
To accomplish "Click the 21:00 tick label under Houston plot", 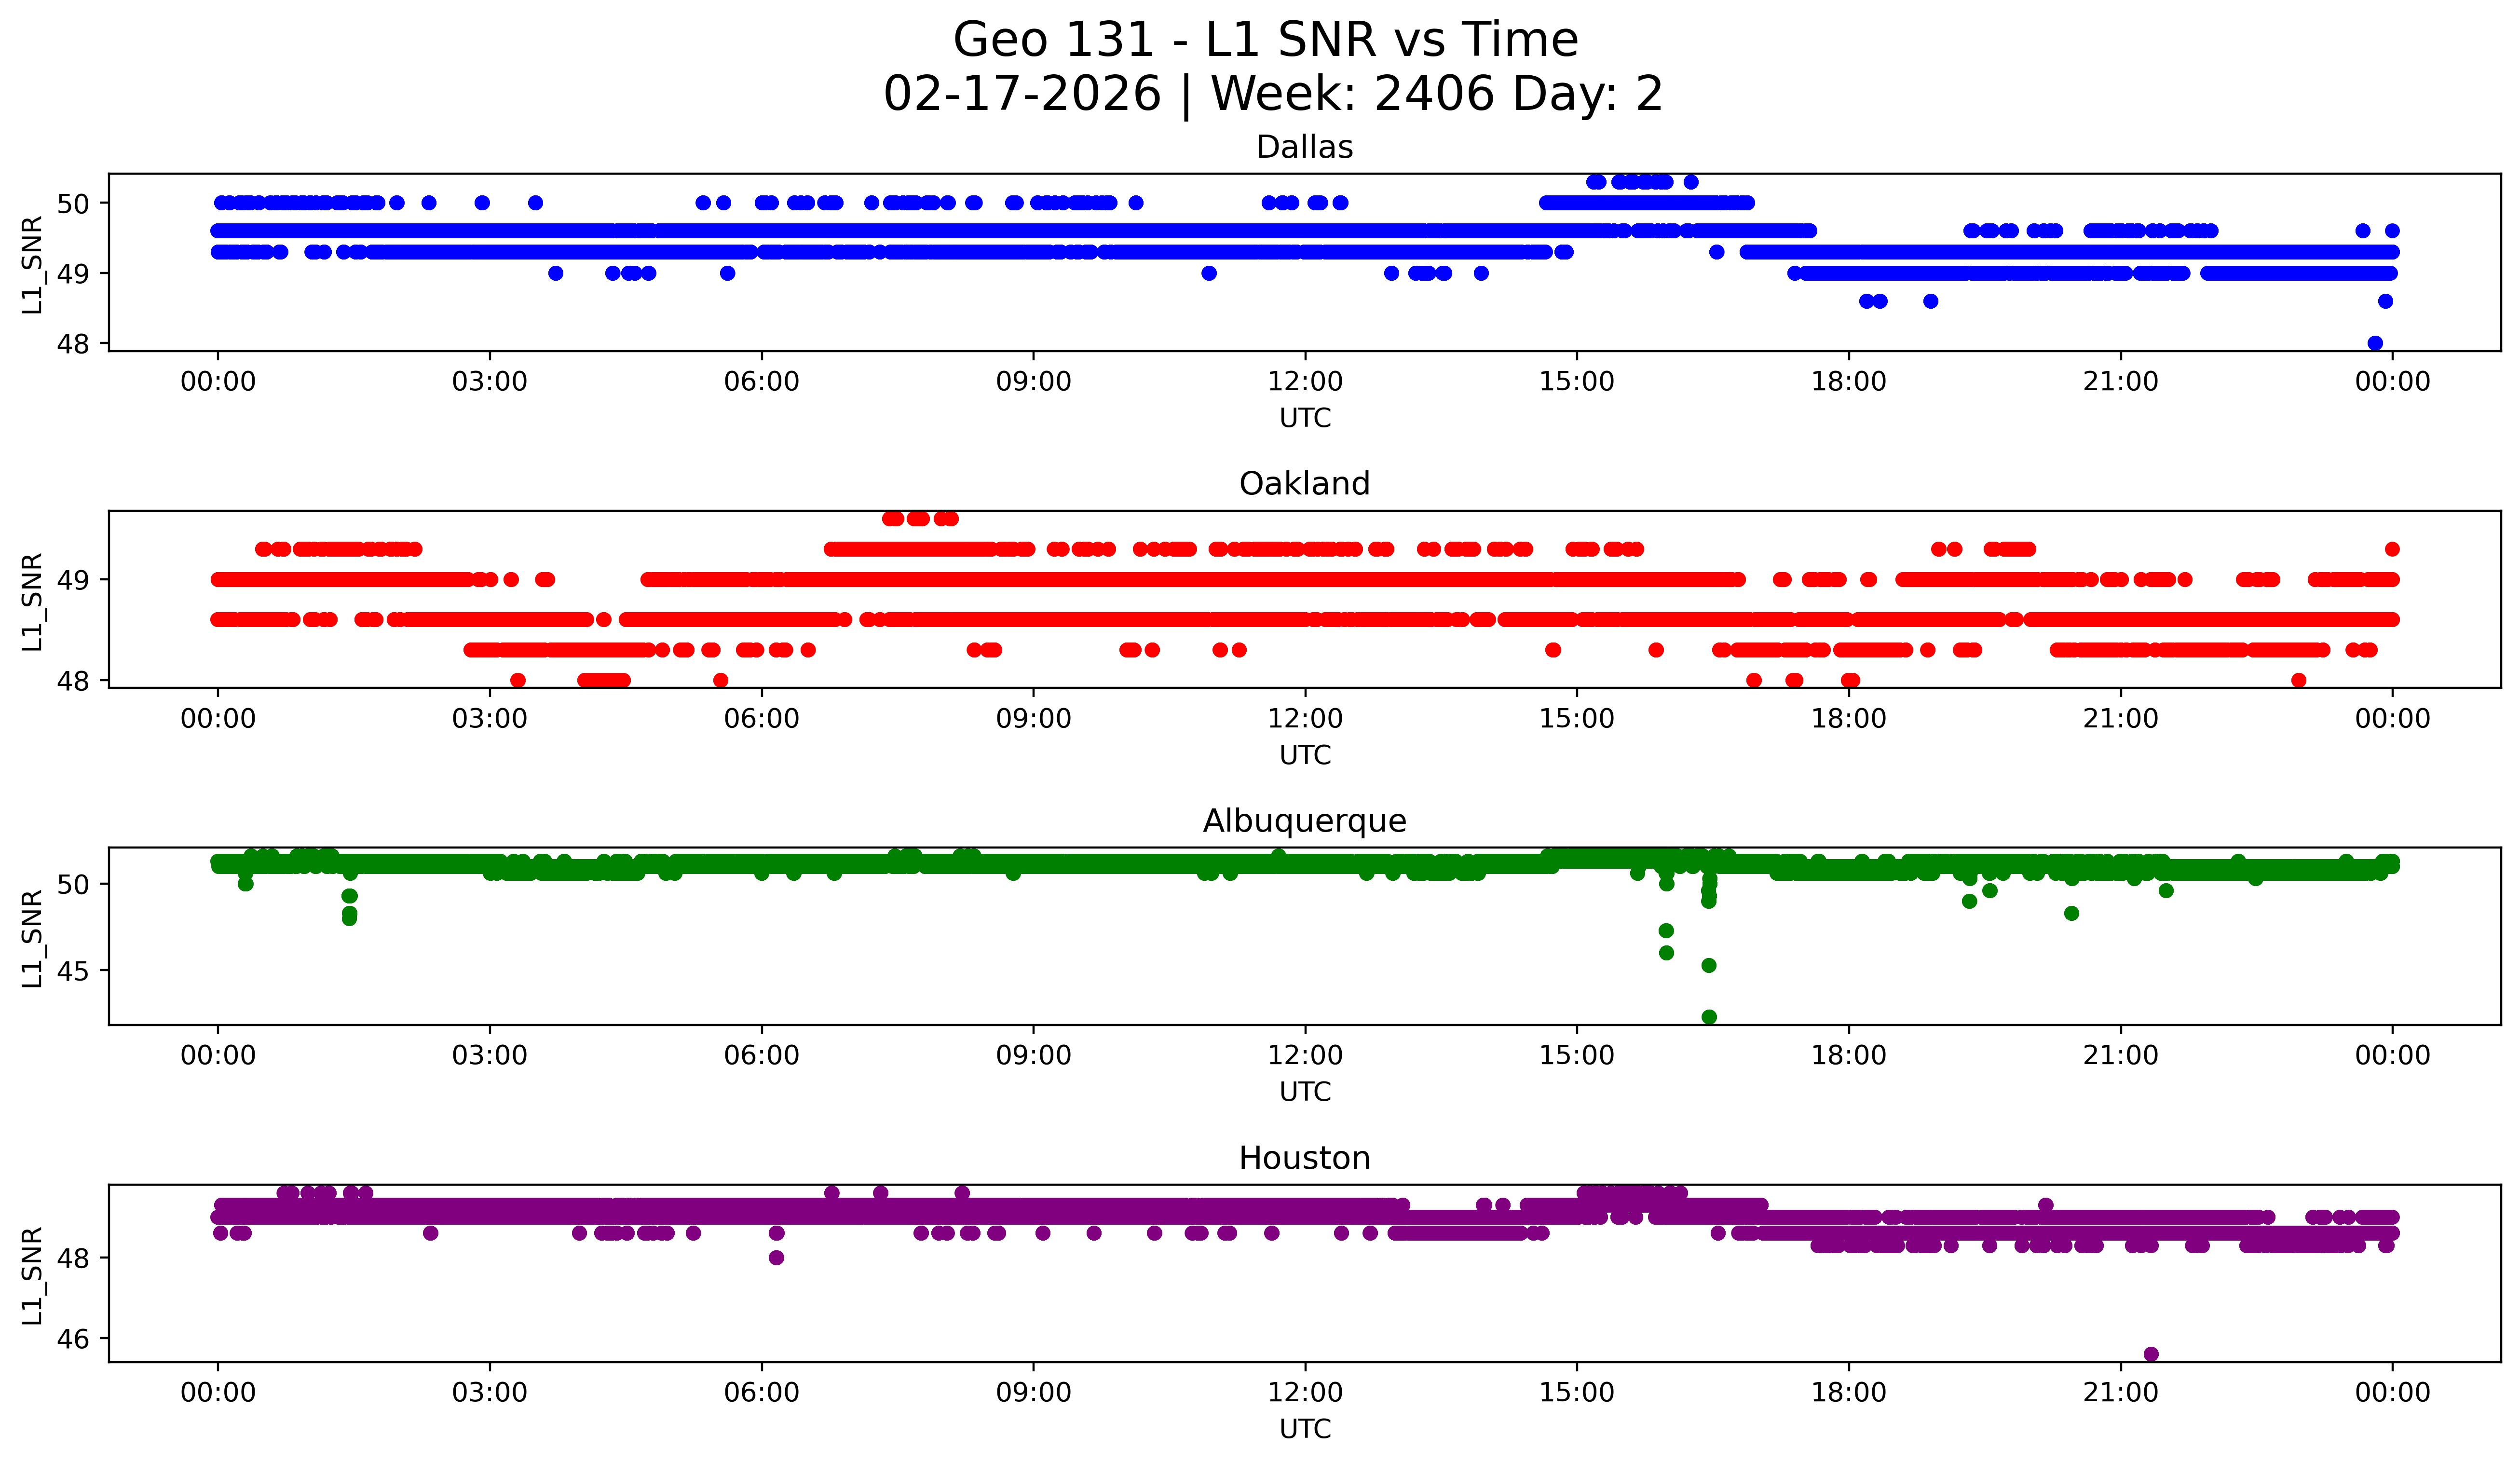I will coord(2120,1393).
